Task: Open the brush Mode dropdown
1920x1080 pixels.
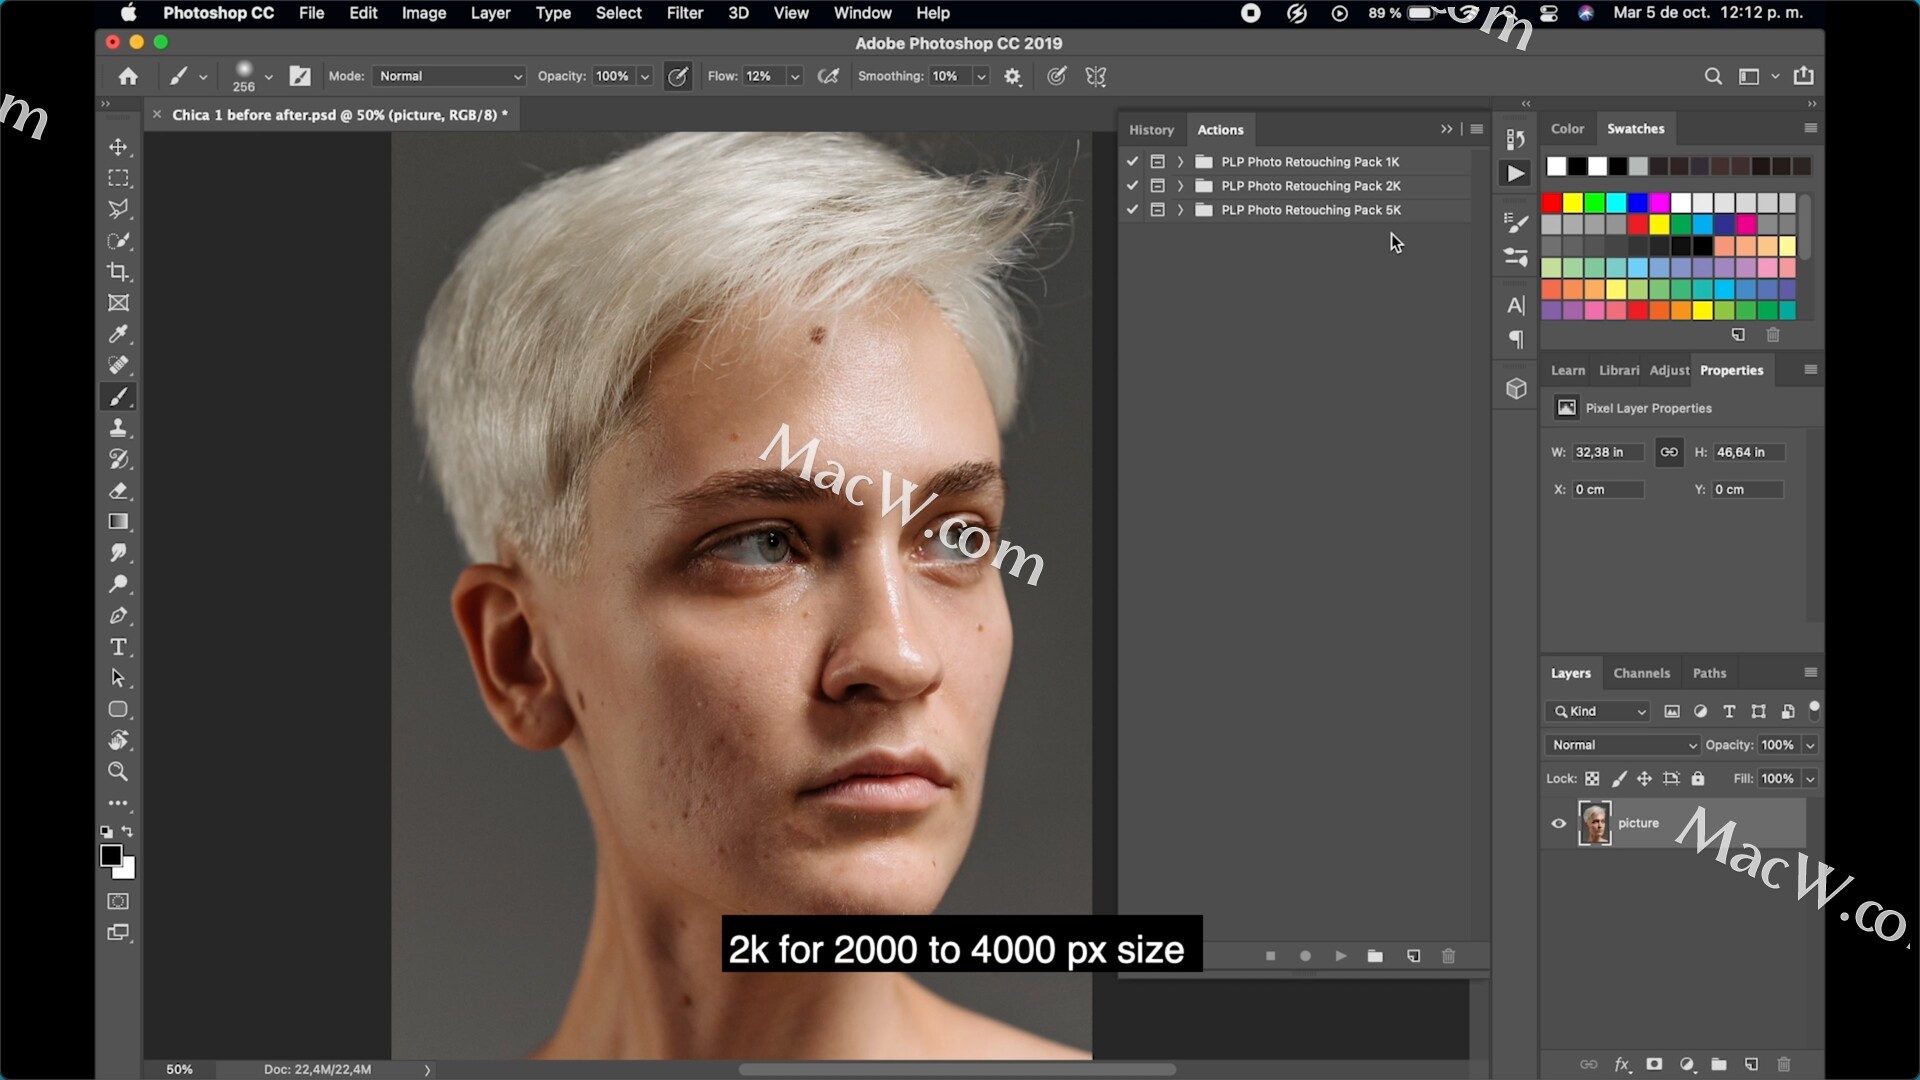Action: (449, 76)
